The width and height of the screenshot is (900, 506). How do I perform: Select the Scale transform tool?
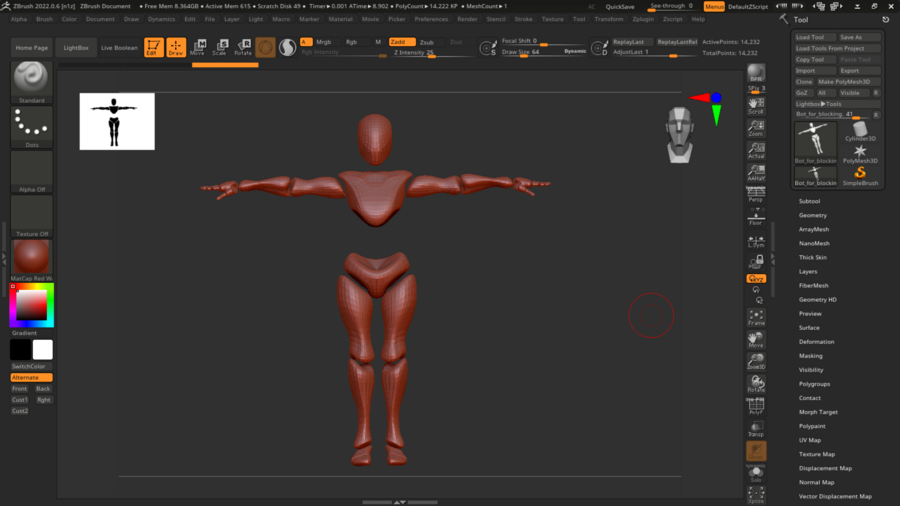[x=219, y=47]
